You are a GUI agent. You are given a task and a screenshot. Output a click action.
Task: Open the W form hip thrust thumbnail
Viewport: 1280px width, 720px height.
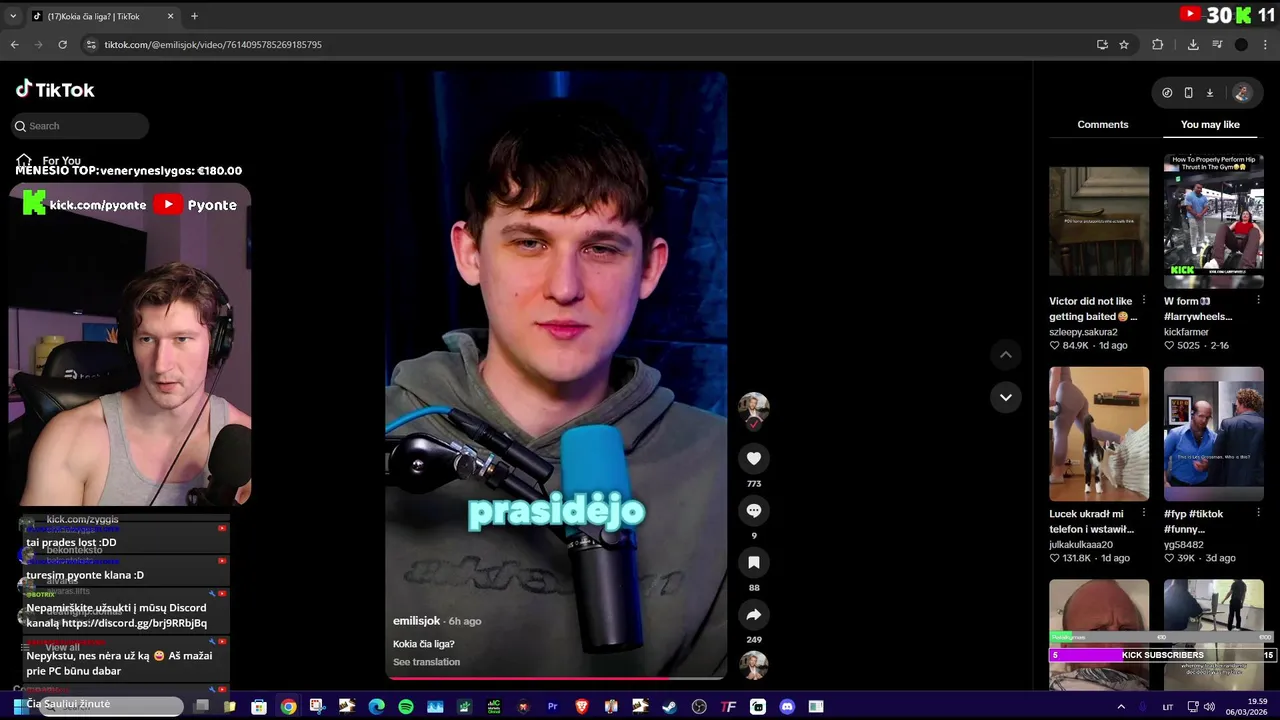pyautogui.click(x=1213, y=221)
